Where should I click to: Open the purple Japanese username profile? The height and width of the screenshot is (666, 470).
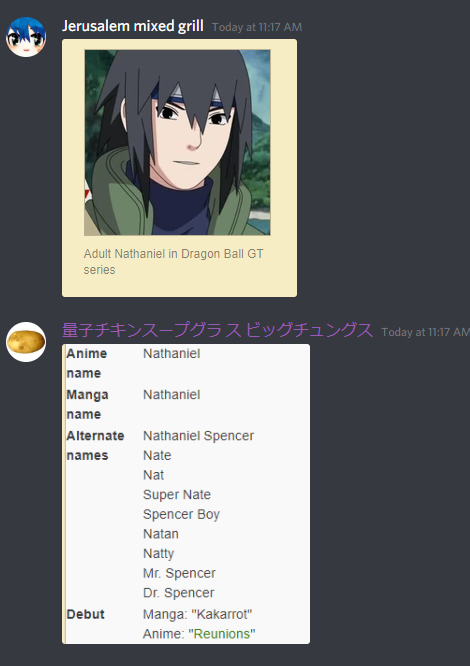tap(217, 330)
